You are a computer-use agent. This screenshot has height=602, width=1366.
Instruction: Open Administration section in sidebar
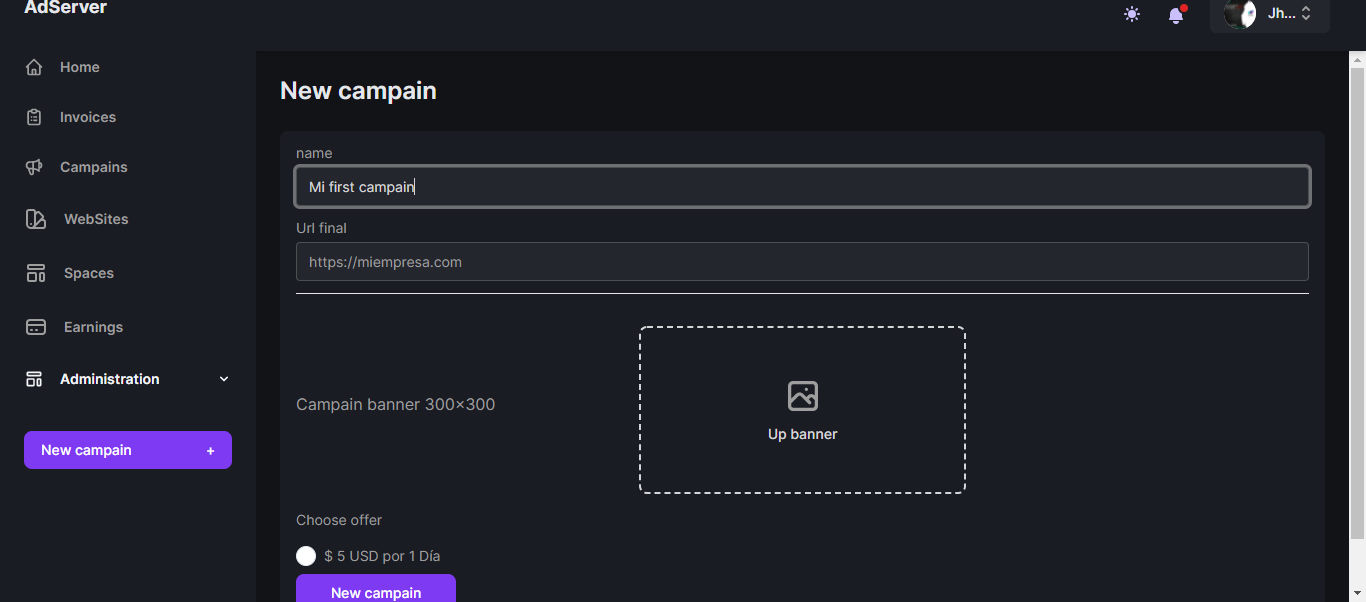(128, 379)
